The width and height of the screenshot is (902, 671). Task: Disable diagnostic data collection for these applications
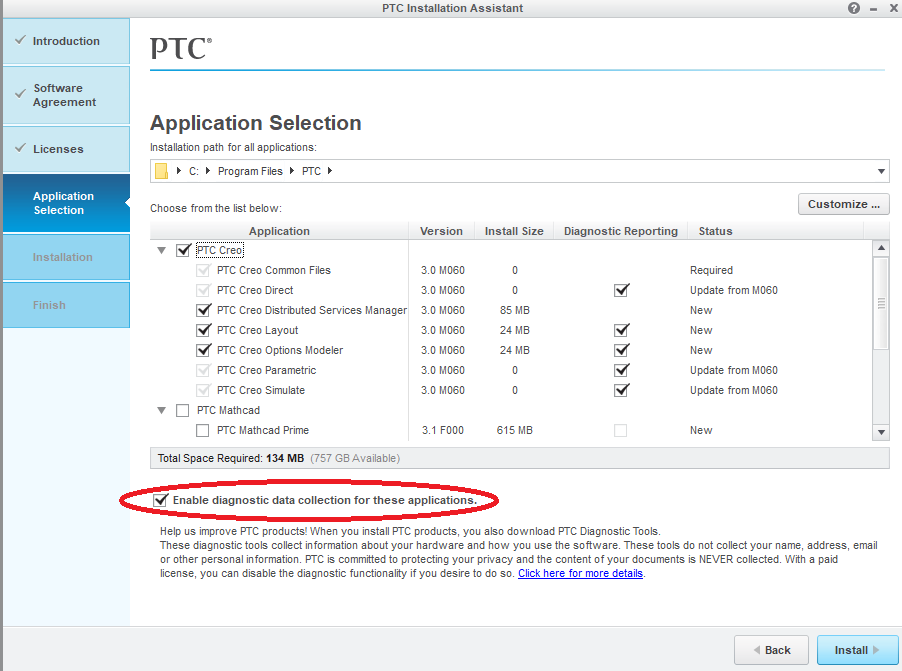[162, 500]
